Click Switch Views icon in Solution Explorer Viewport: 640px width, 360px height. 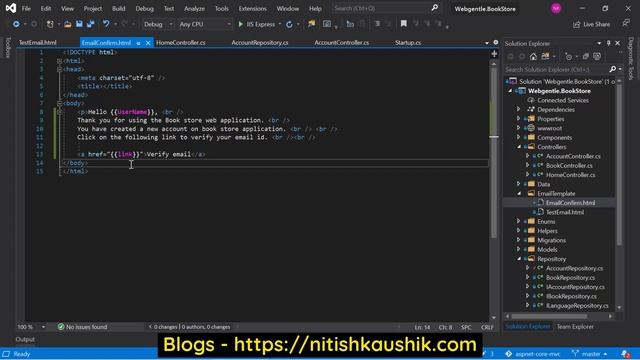point(545,56)
